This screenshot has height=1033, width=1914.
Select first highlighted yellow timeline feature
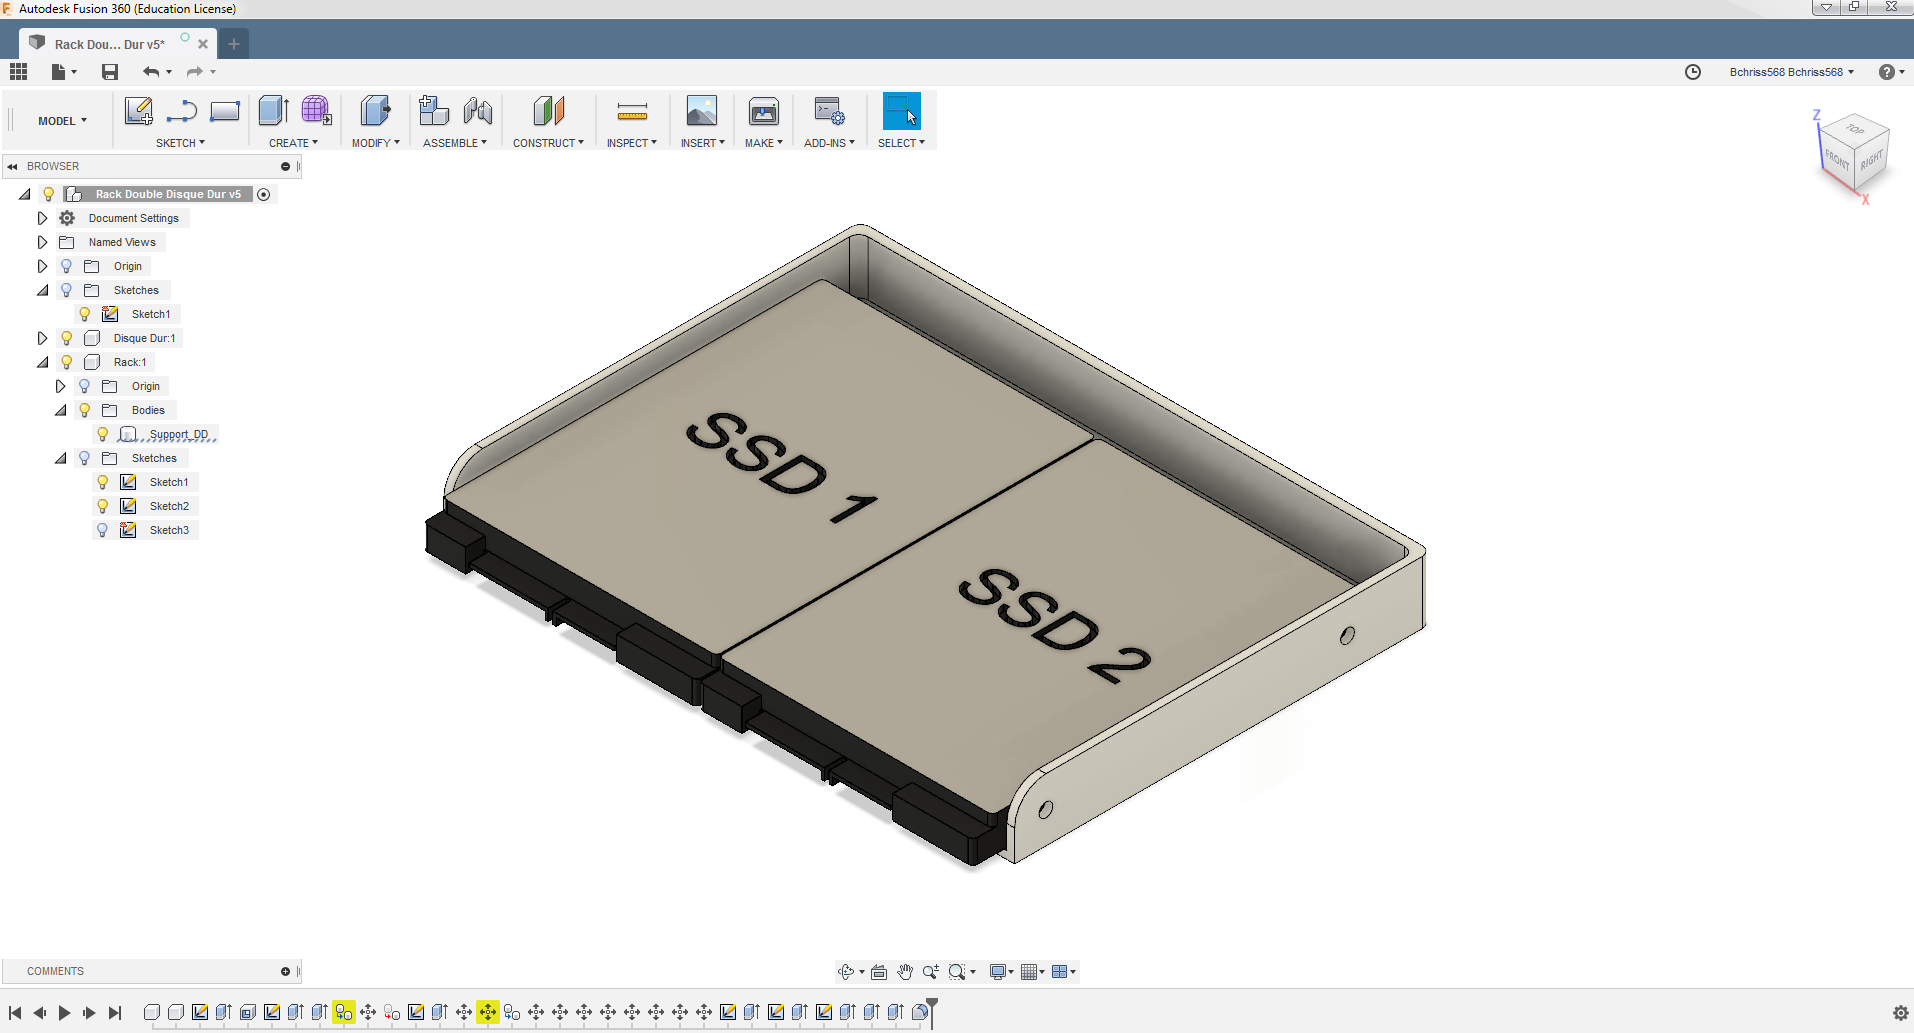344,1013
